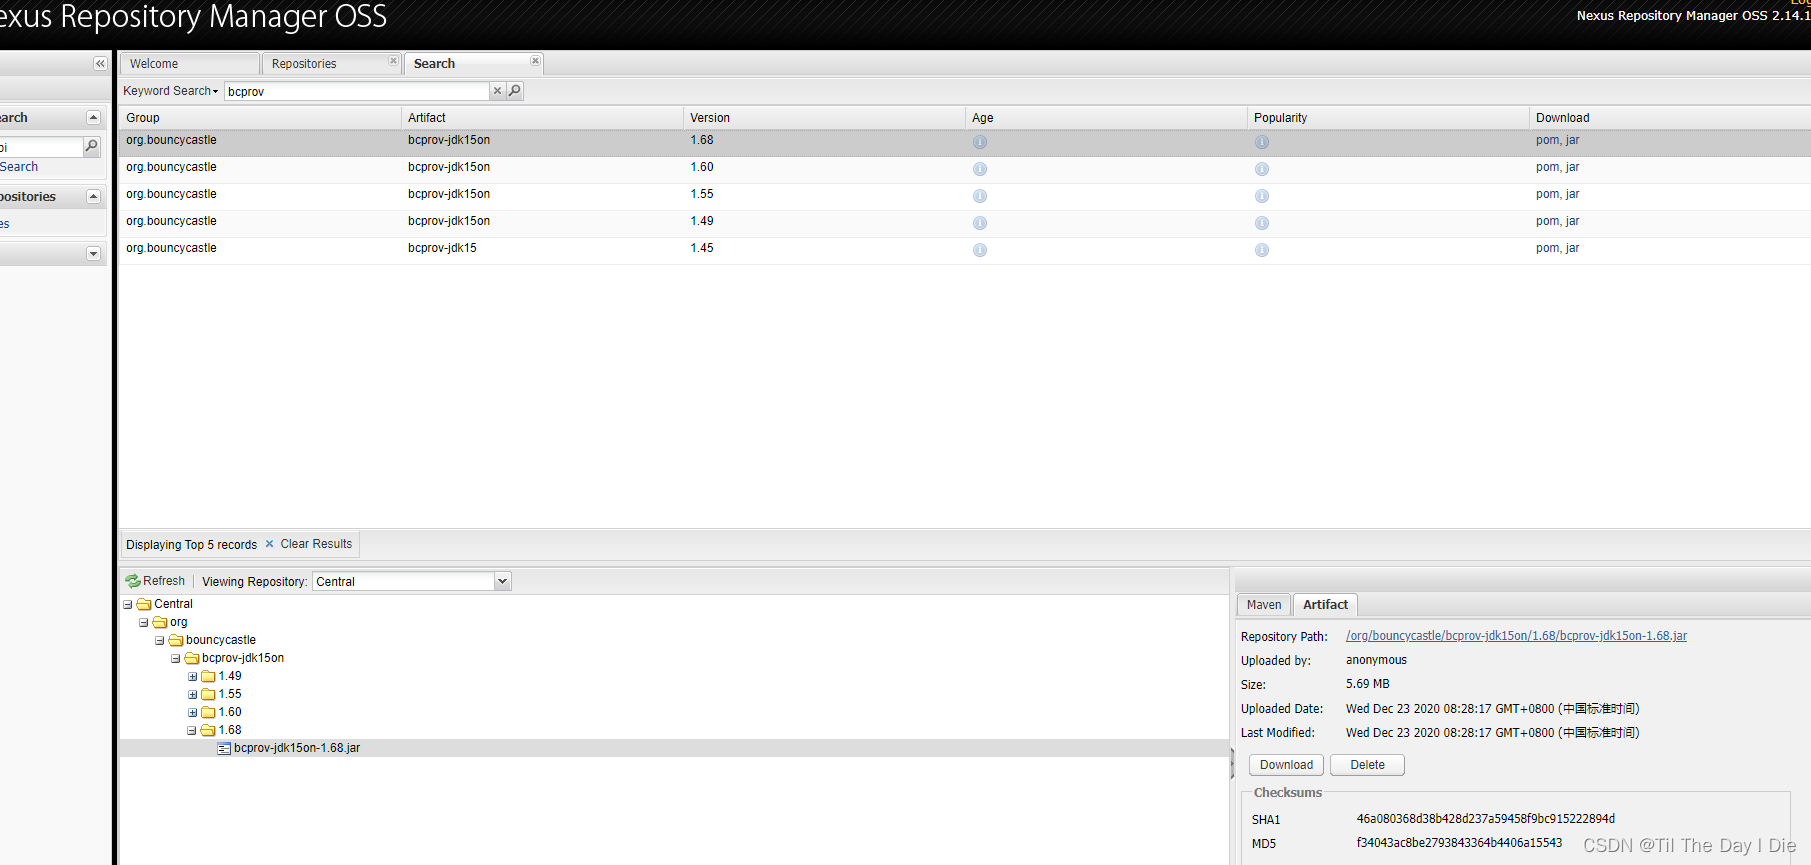Clear the bcprov keyword search field
Viewport: 1811px width, 865px height.
click(497, 91)
